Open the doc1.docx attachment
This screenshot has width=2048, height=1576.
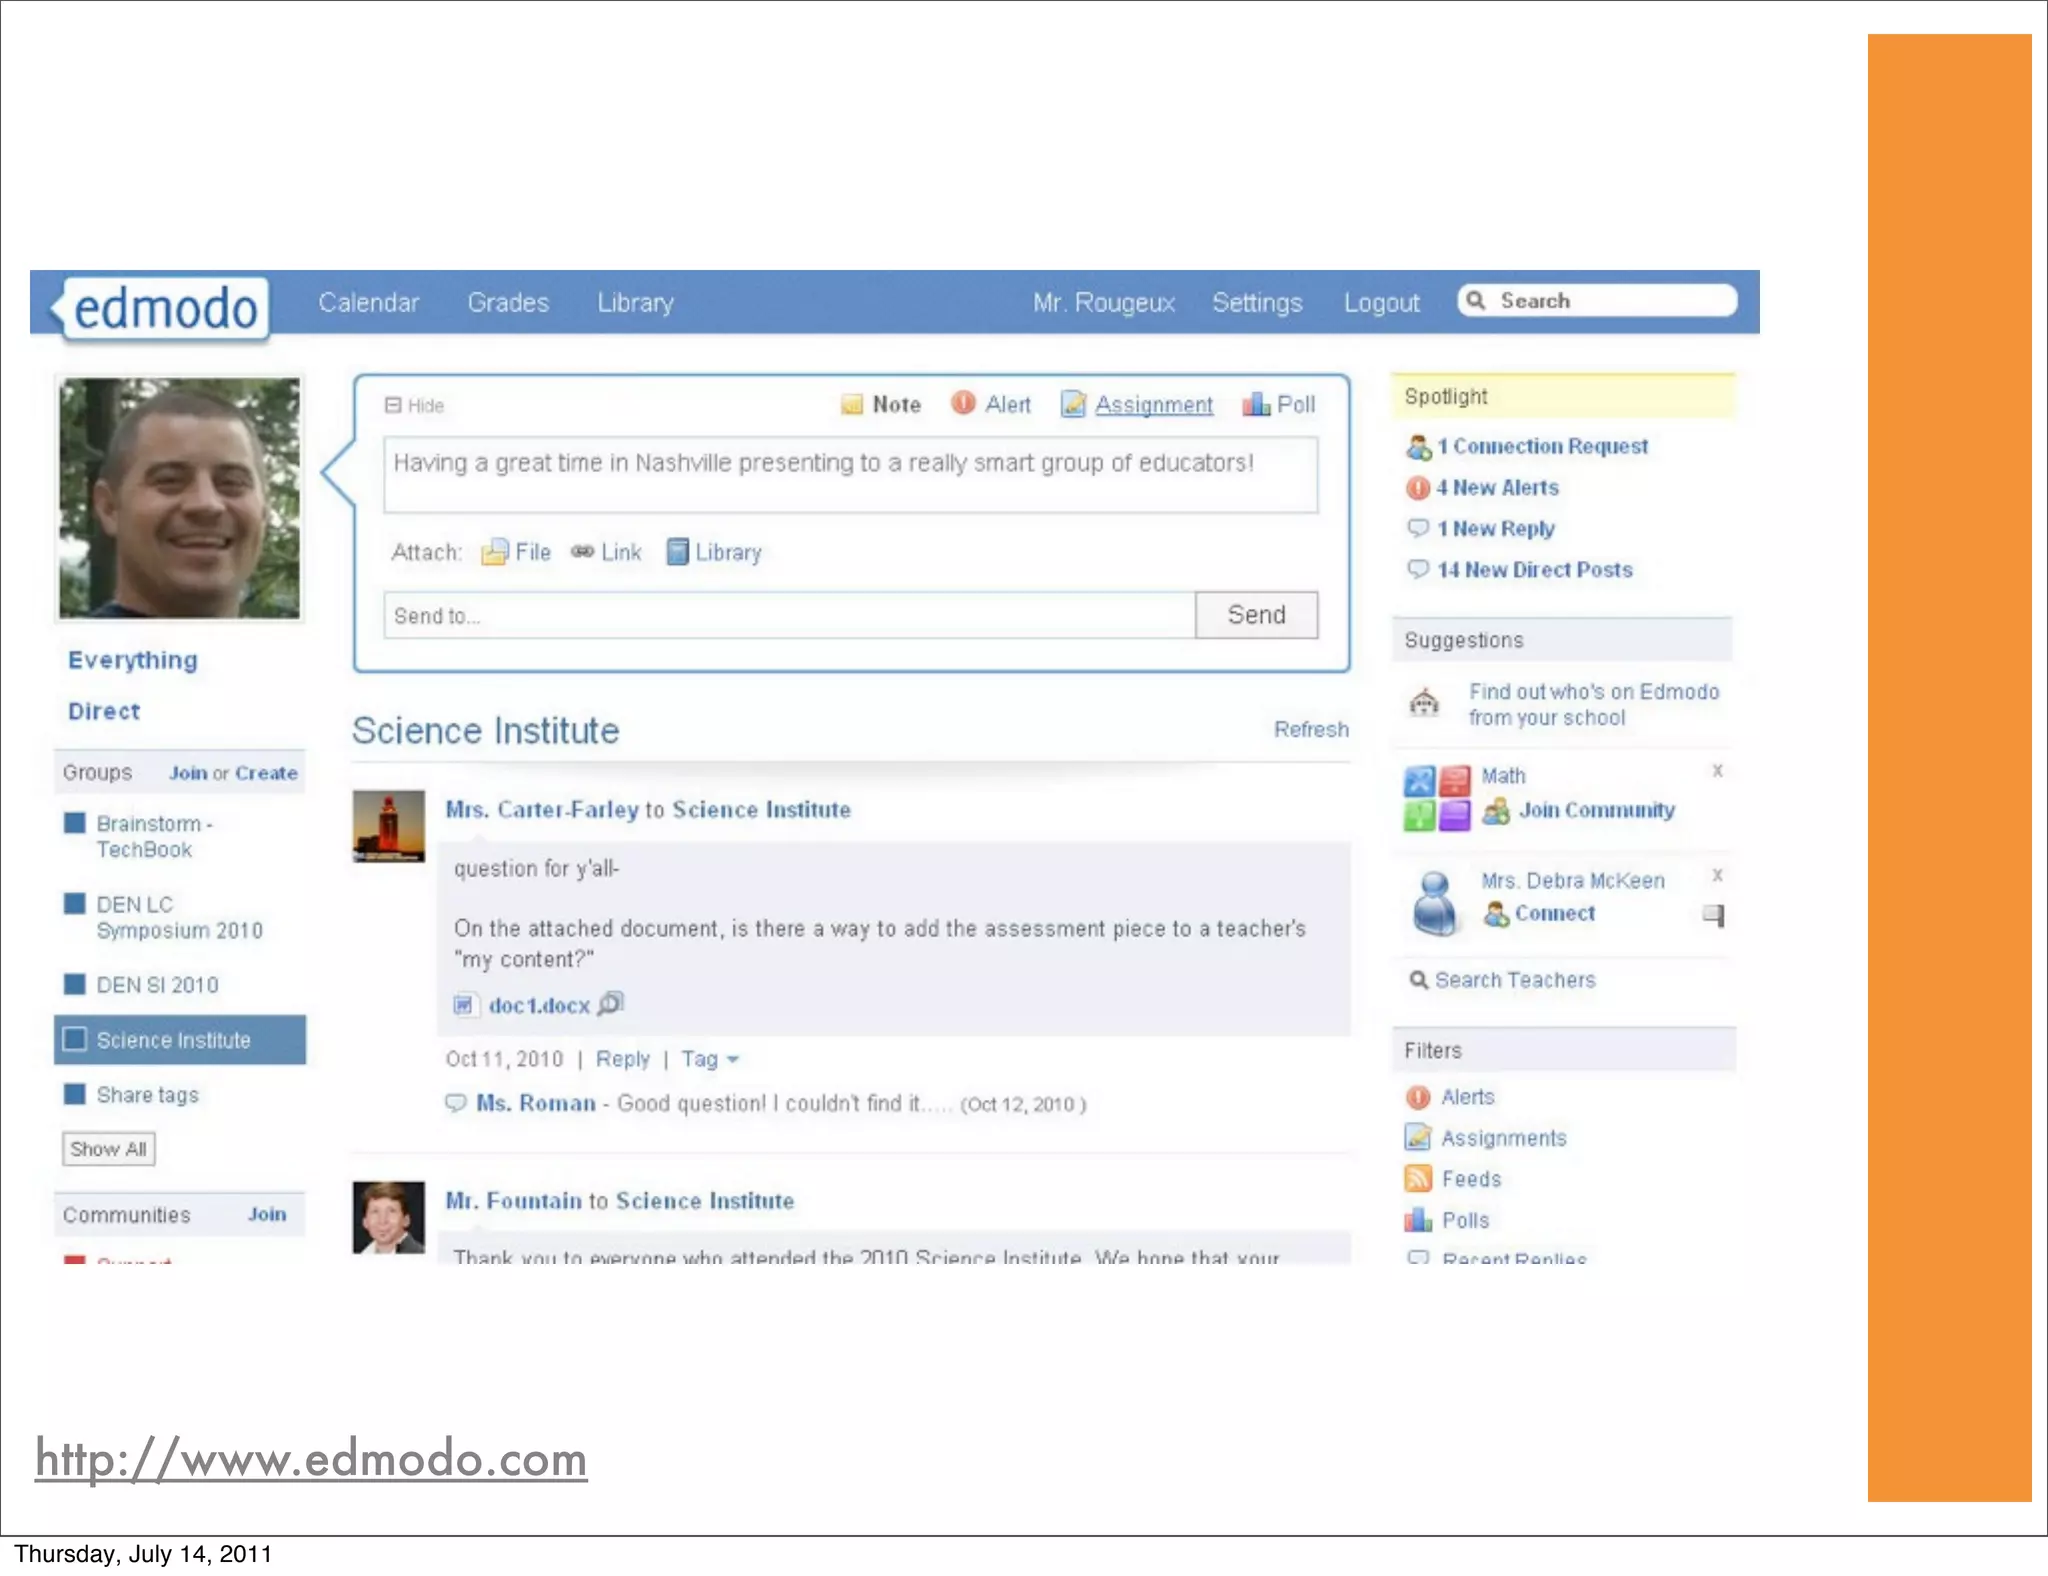pos(539,1005)
